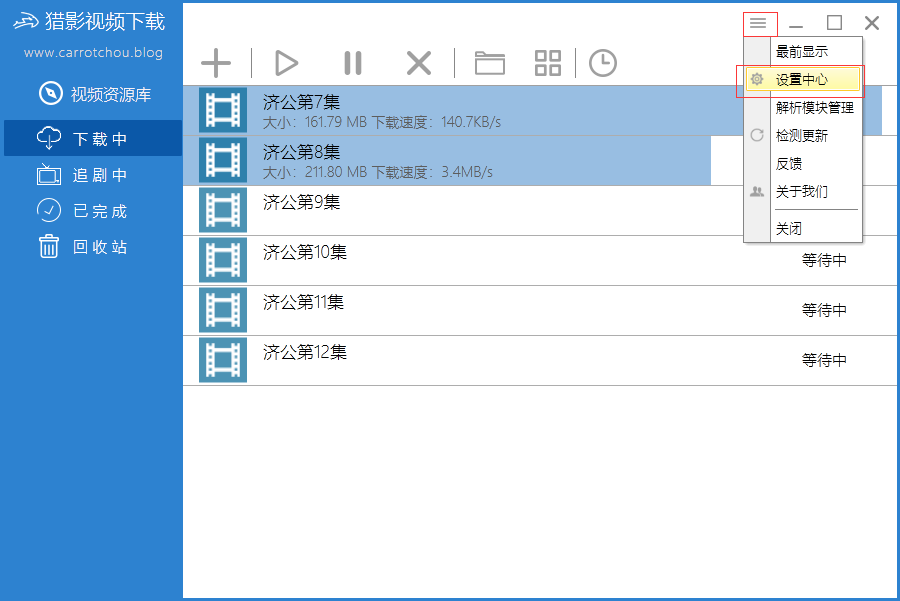Open 关于我们 menu entry
This screenshot has height=601, width=900.
point(803,192)
